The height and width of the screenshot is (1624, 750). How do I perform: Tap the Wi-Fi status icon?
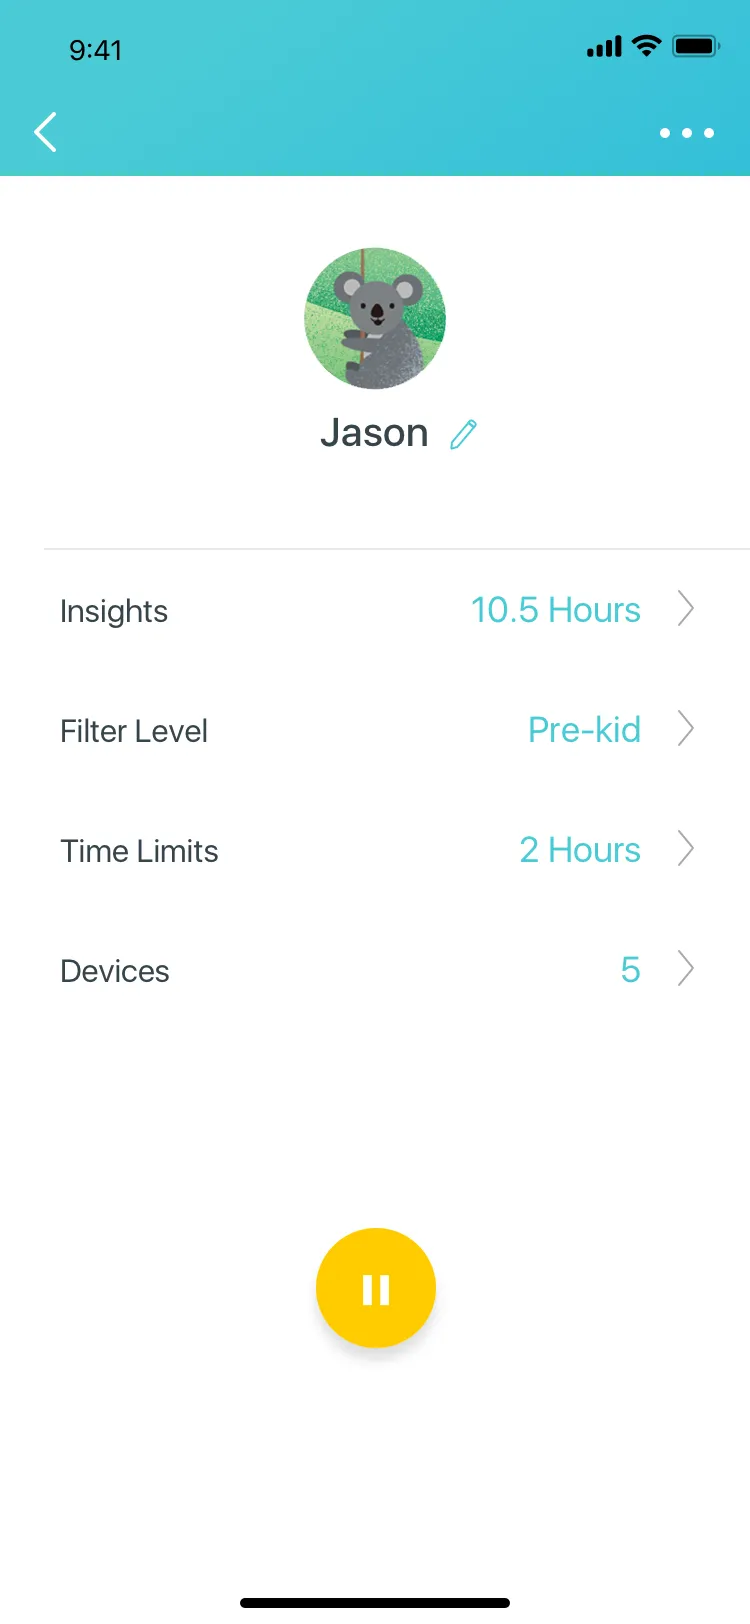[647, 46]
